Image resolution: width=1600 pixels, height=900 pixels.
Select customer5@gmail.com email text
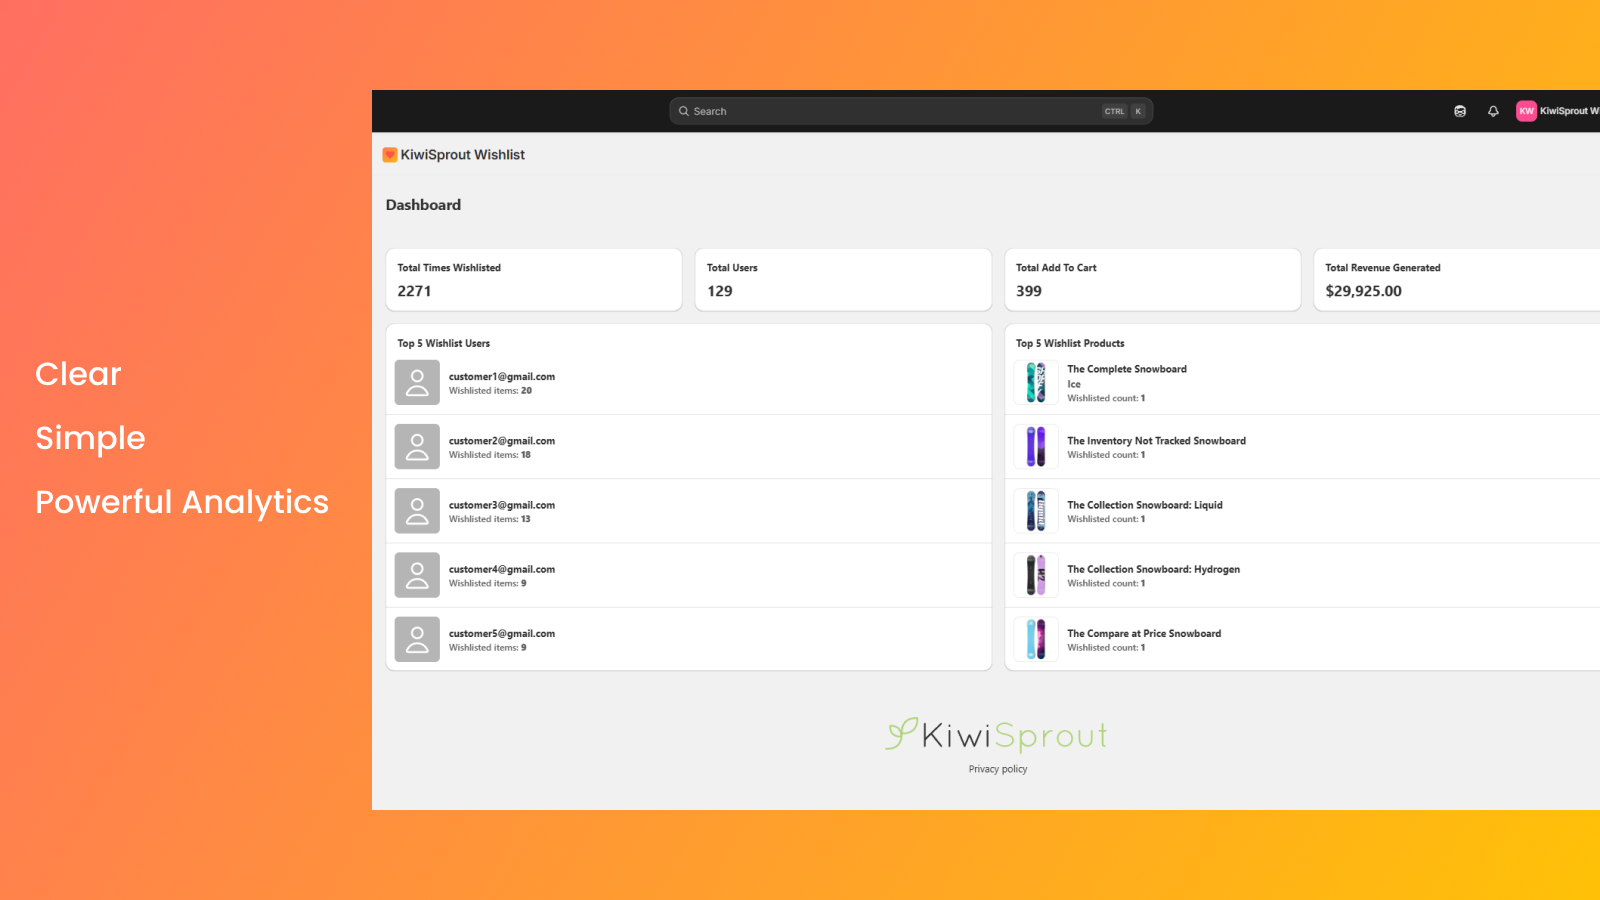pos(502,633)
